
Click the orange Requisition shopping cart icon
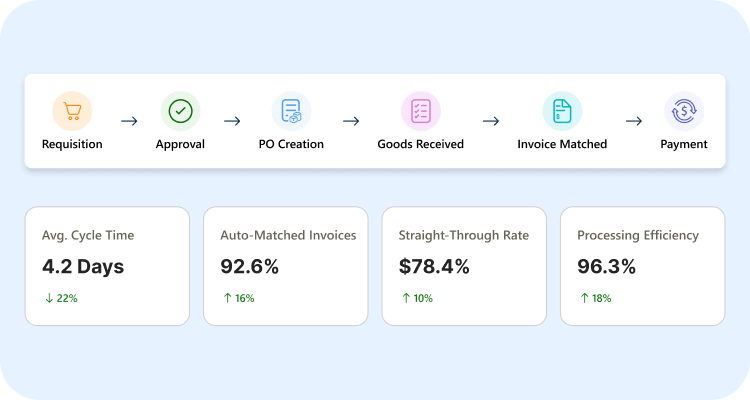tap(72, 111)
